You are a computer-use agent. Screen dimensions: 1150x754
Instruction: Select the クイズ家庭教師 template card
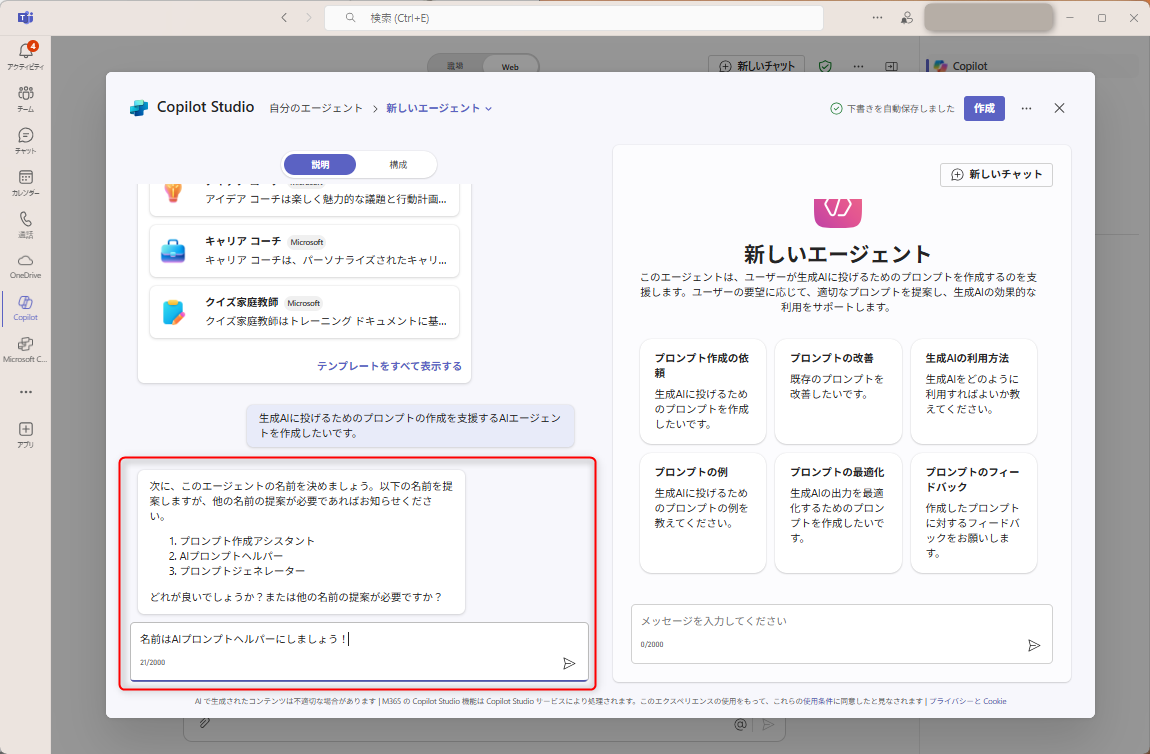click(x=304, y=312)
